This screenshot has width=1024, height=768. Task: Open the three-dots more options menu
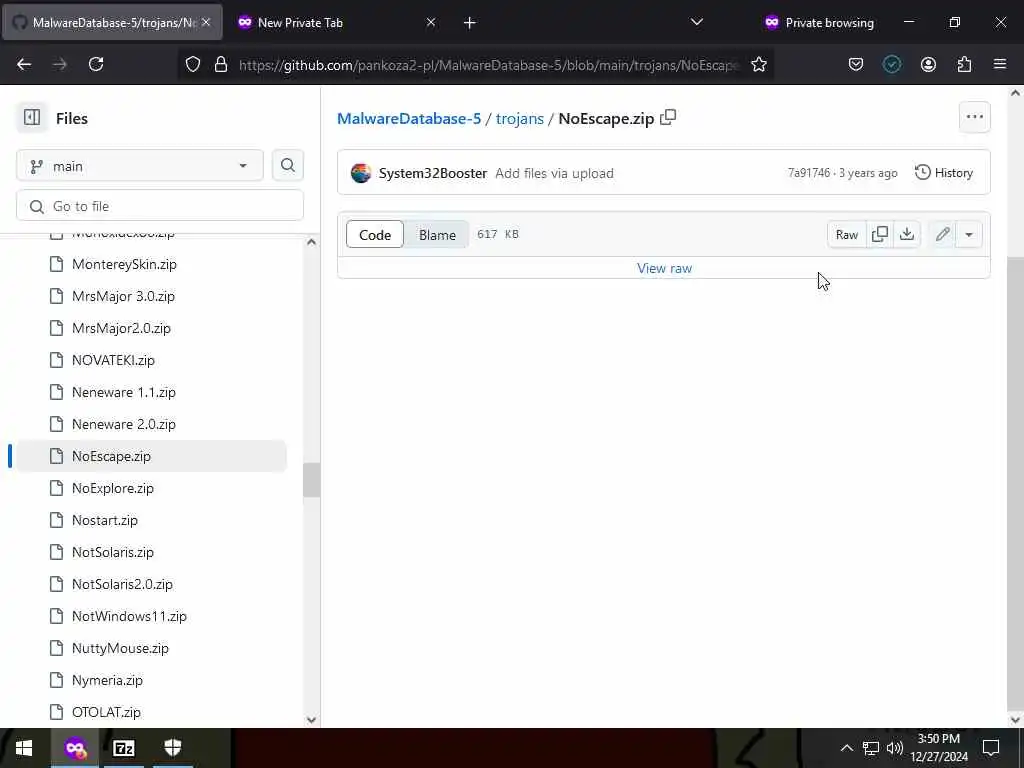pyautogui.click(x=974, y=117)
